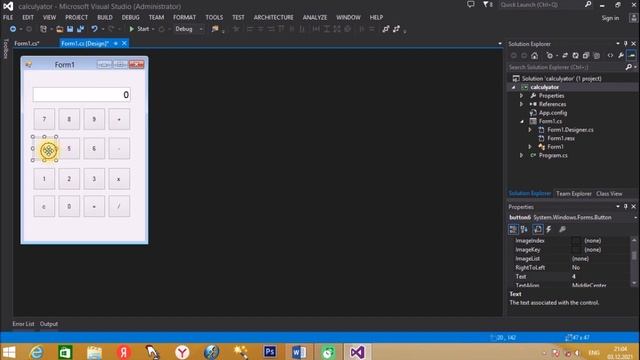Toggle Alphabetical sort in Properties panel
640x360 pixels.
[x=524, y=229]
